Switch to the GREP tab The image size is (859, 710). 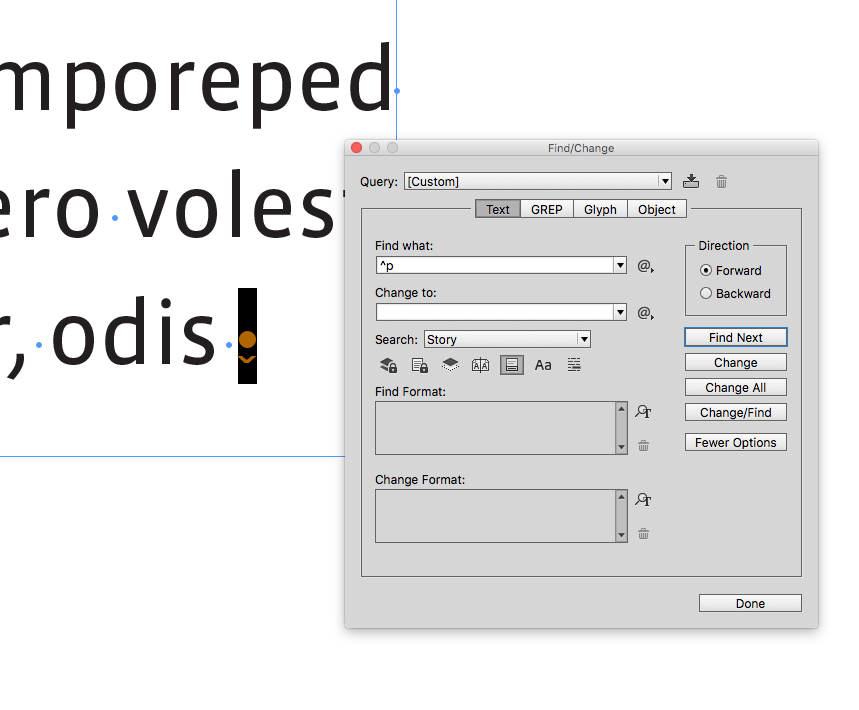click(x=546, y=209)
